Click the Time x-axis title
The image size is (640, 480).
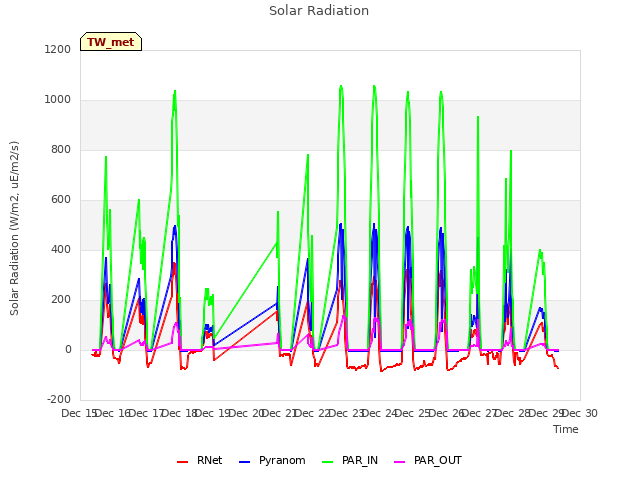566,429
